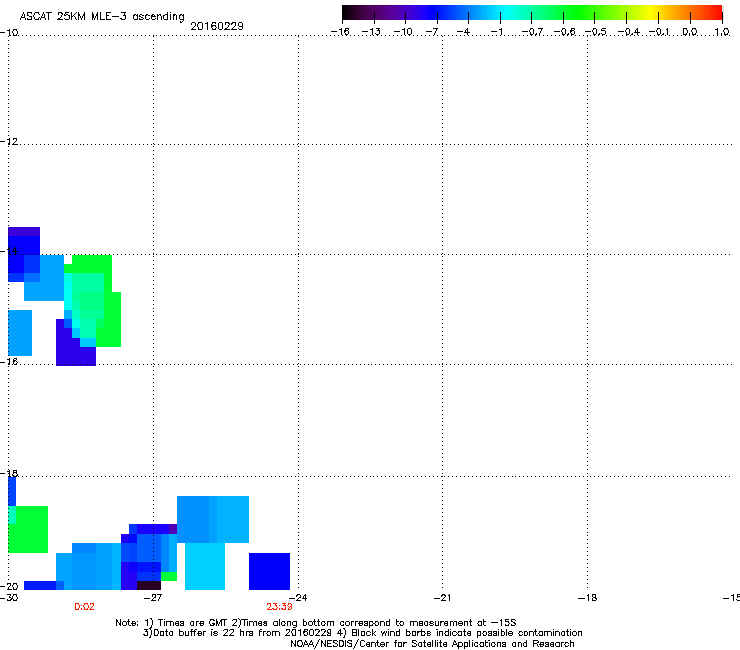Viewport: 740px width, 650px height.
Task: Select colorbar tick label -16
Action: coord(340,32)
